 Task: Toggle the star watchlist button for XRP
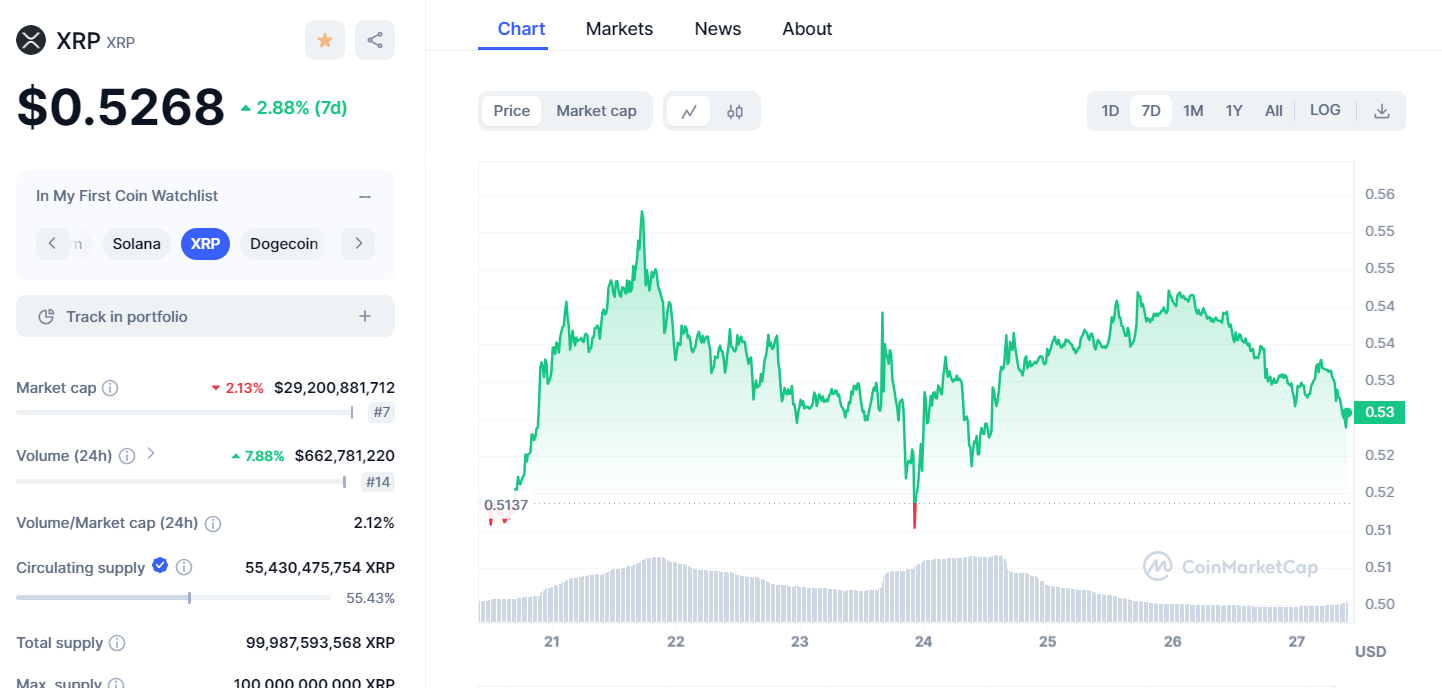click(x=325, y=40)
